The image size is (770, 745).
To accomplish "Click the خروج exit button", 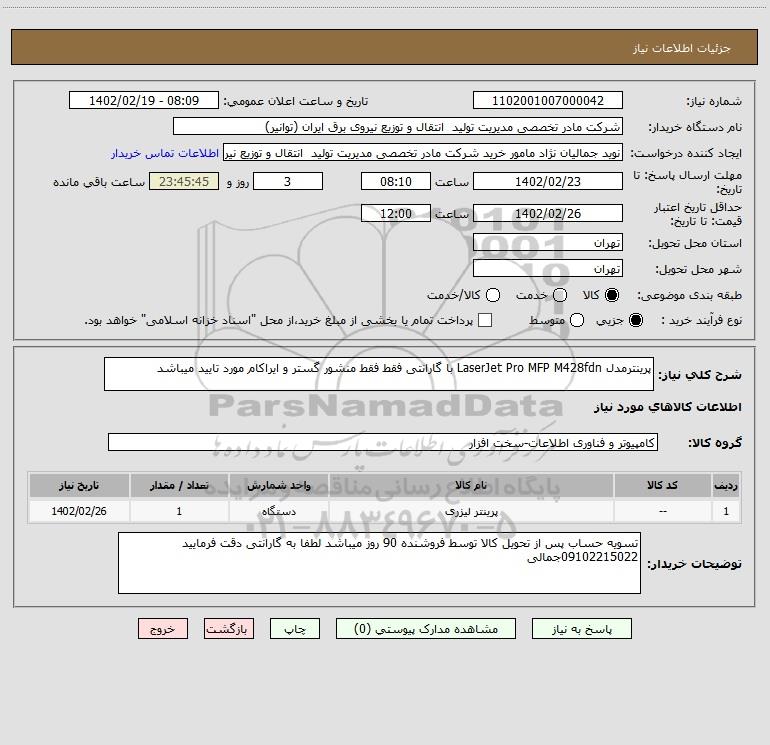I will 163,629.
